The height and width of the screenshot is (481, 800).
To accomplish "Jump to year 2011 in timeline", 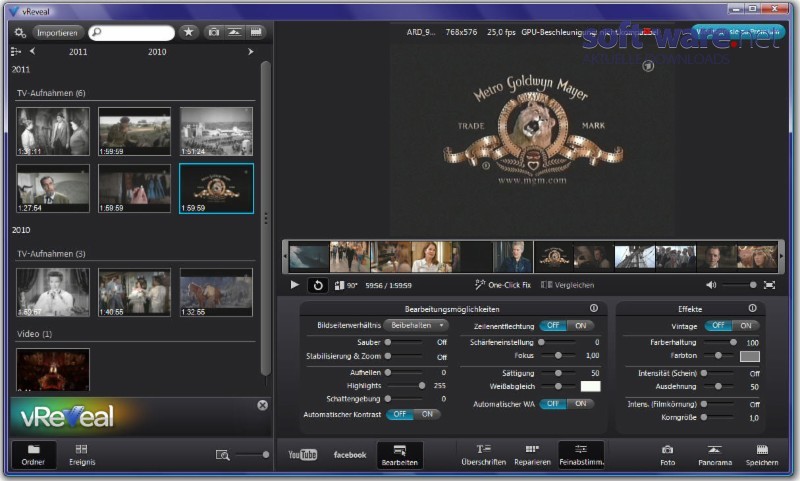I will 78,52.
